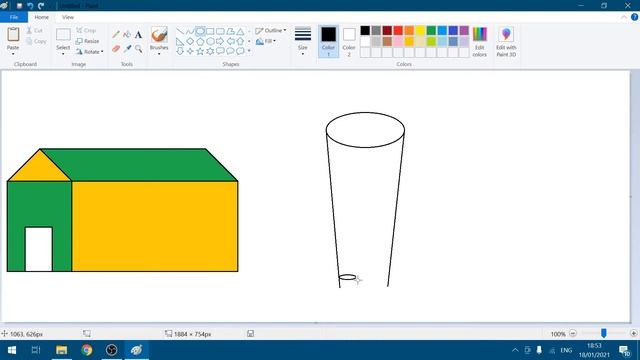Choose the Rounded rectangle shape

click(x=220, y=31)
